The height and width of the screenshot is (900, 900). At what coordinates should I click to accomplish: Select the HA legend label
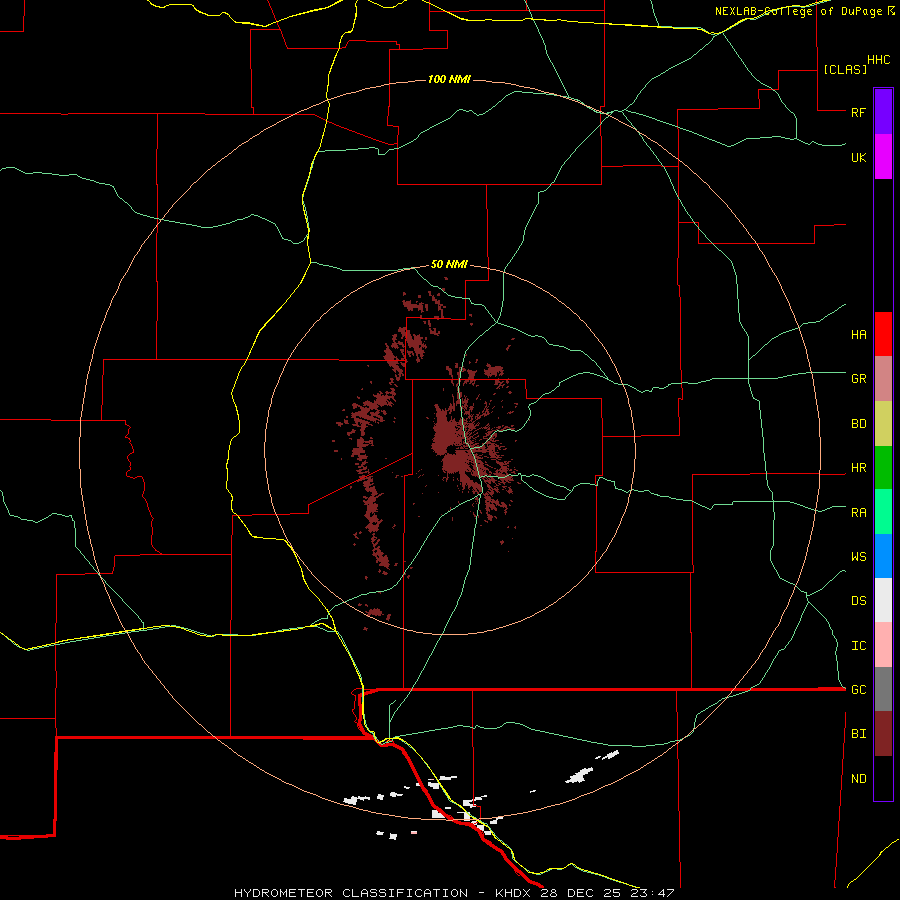[x=858, y=334]
